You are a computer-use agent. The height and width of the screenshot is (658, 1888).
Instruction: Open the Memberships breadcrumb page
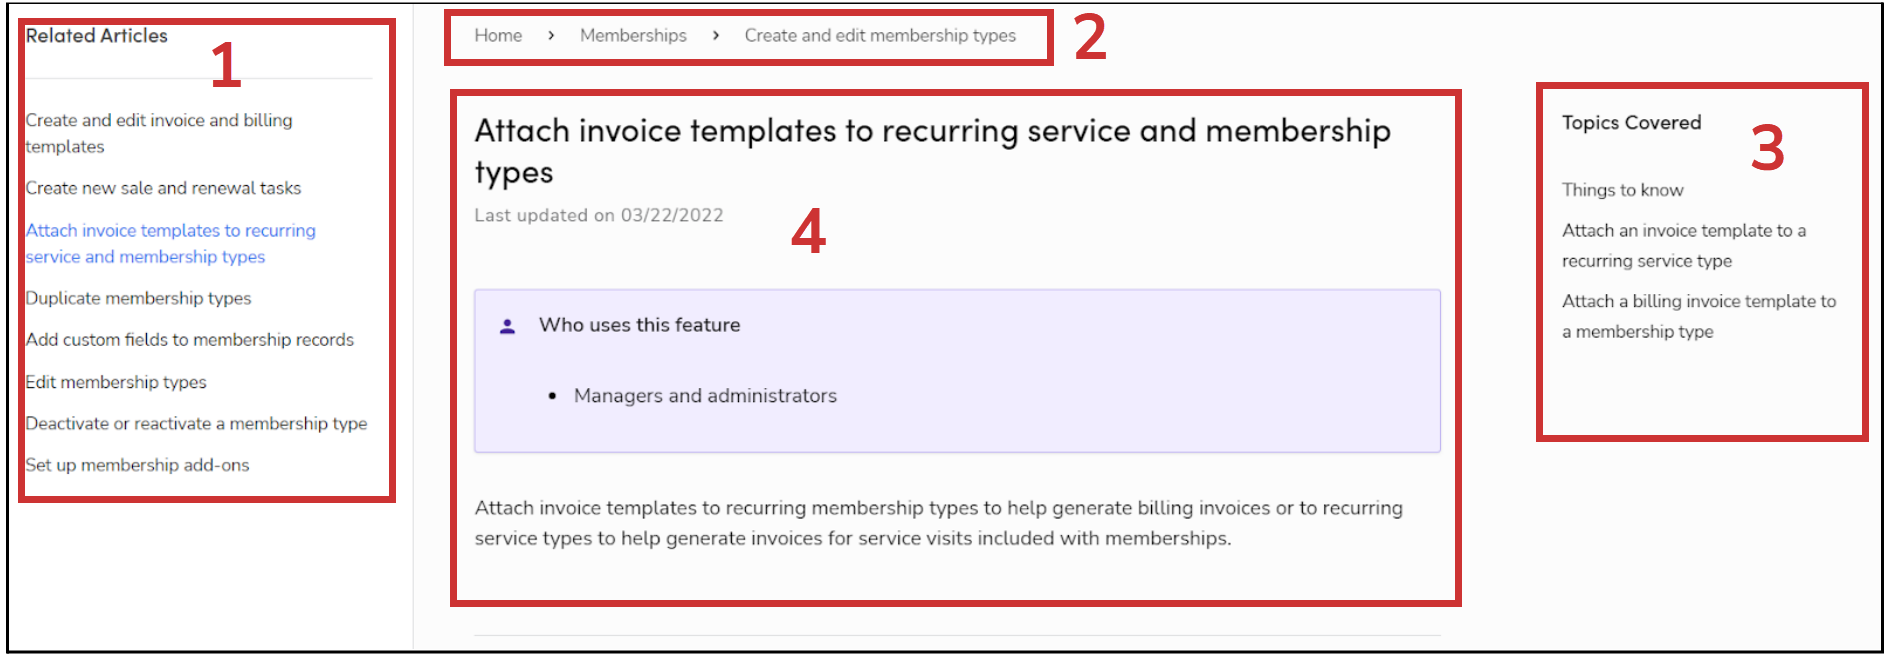point(632,34)
